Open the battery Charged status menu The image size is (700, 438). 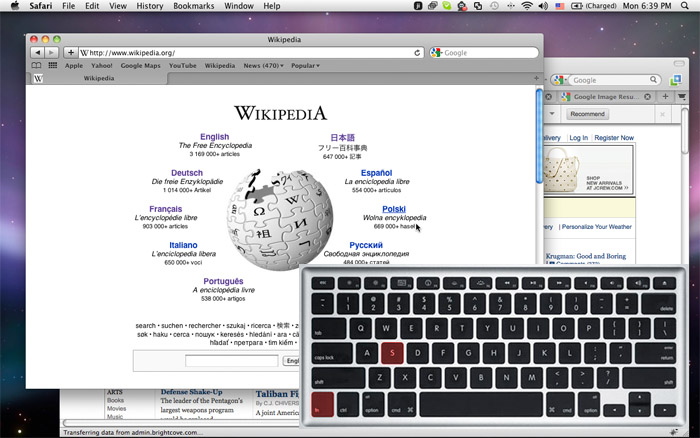(x=594, y=6)
